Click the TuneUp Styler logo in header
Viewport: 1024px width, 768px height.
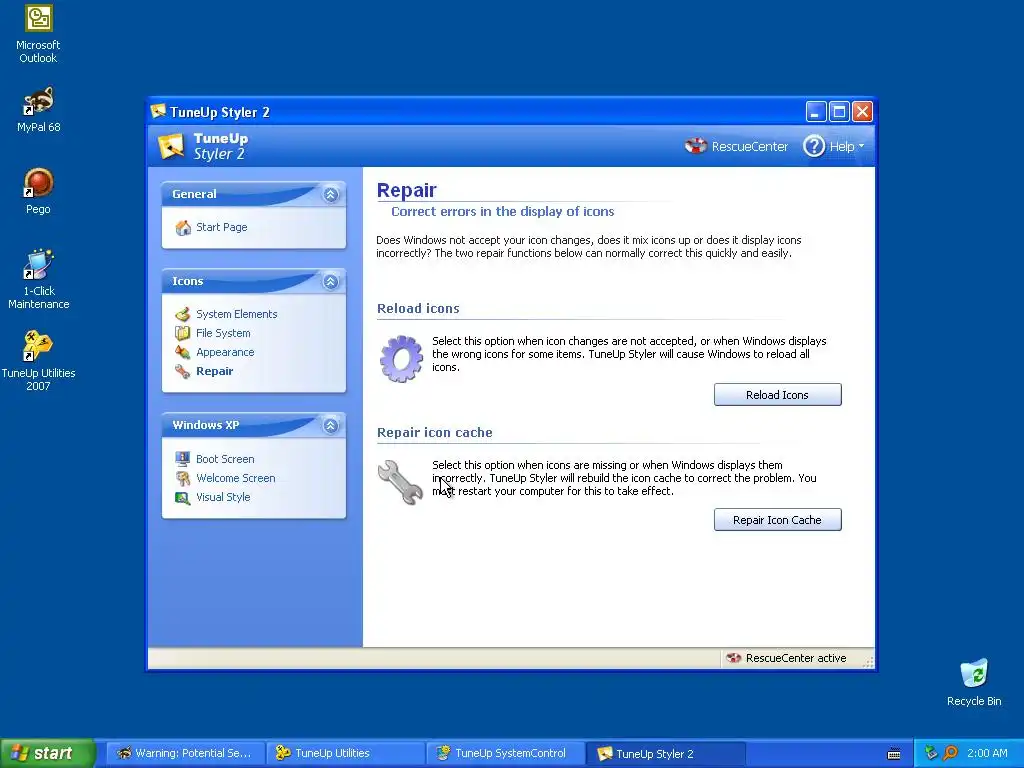coord(172,146)
